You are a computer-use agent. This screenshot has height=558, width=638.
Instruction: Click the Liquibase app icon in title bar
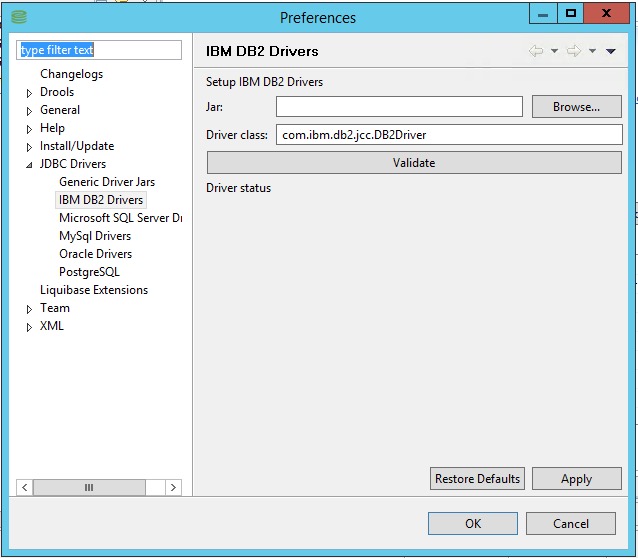click(x=19, y=17)
